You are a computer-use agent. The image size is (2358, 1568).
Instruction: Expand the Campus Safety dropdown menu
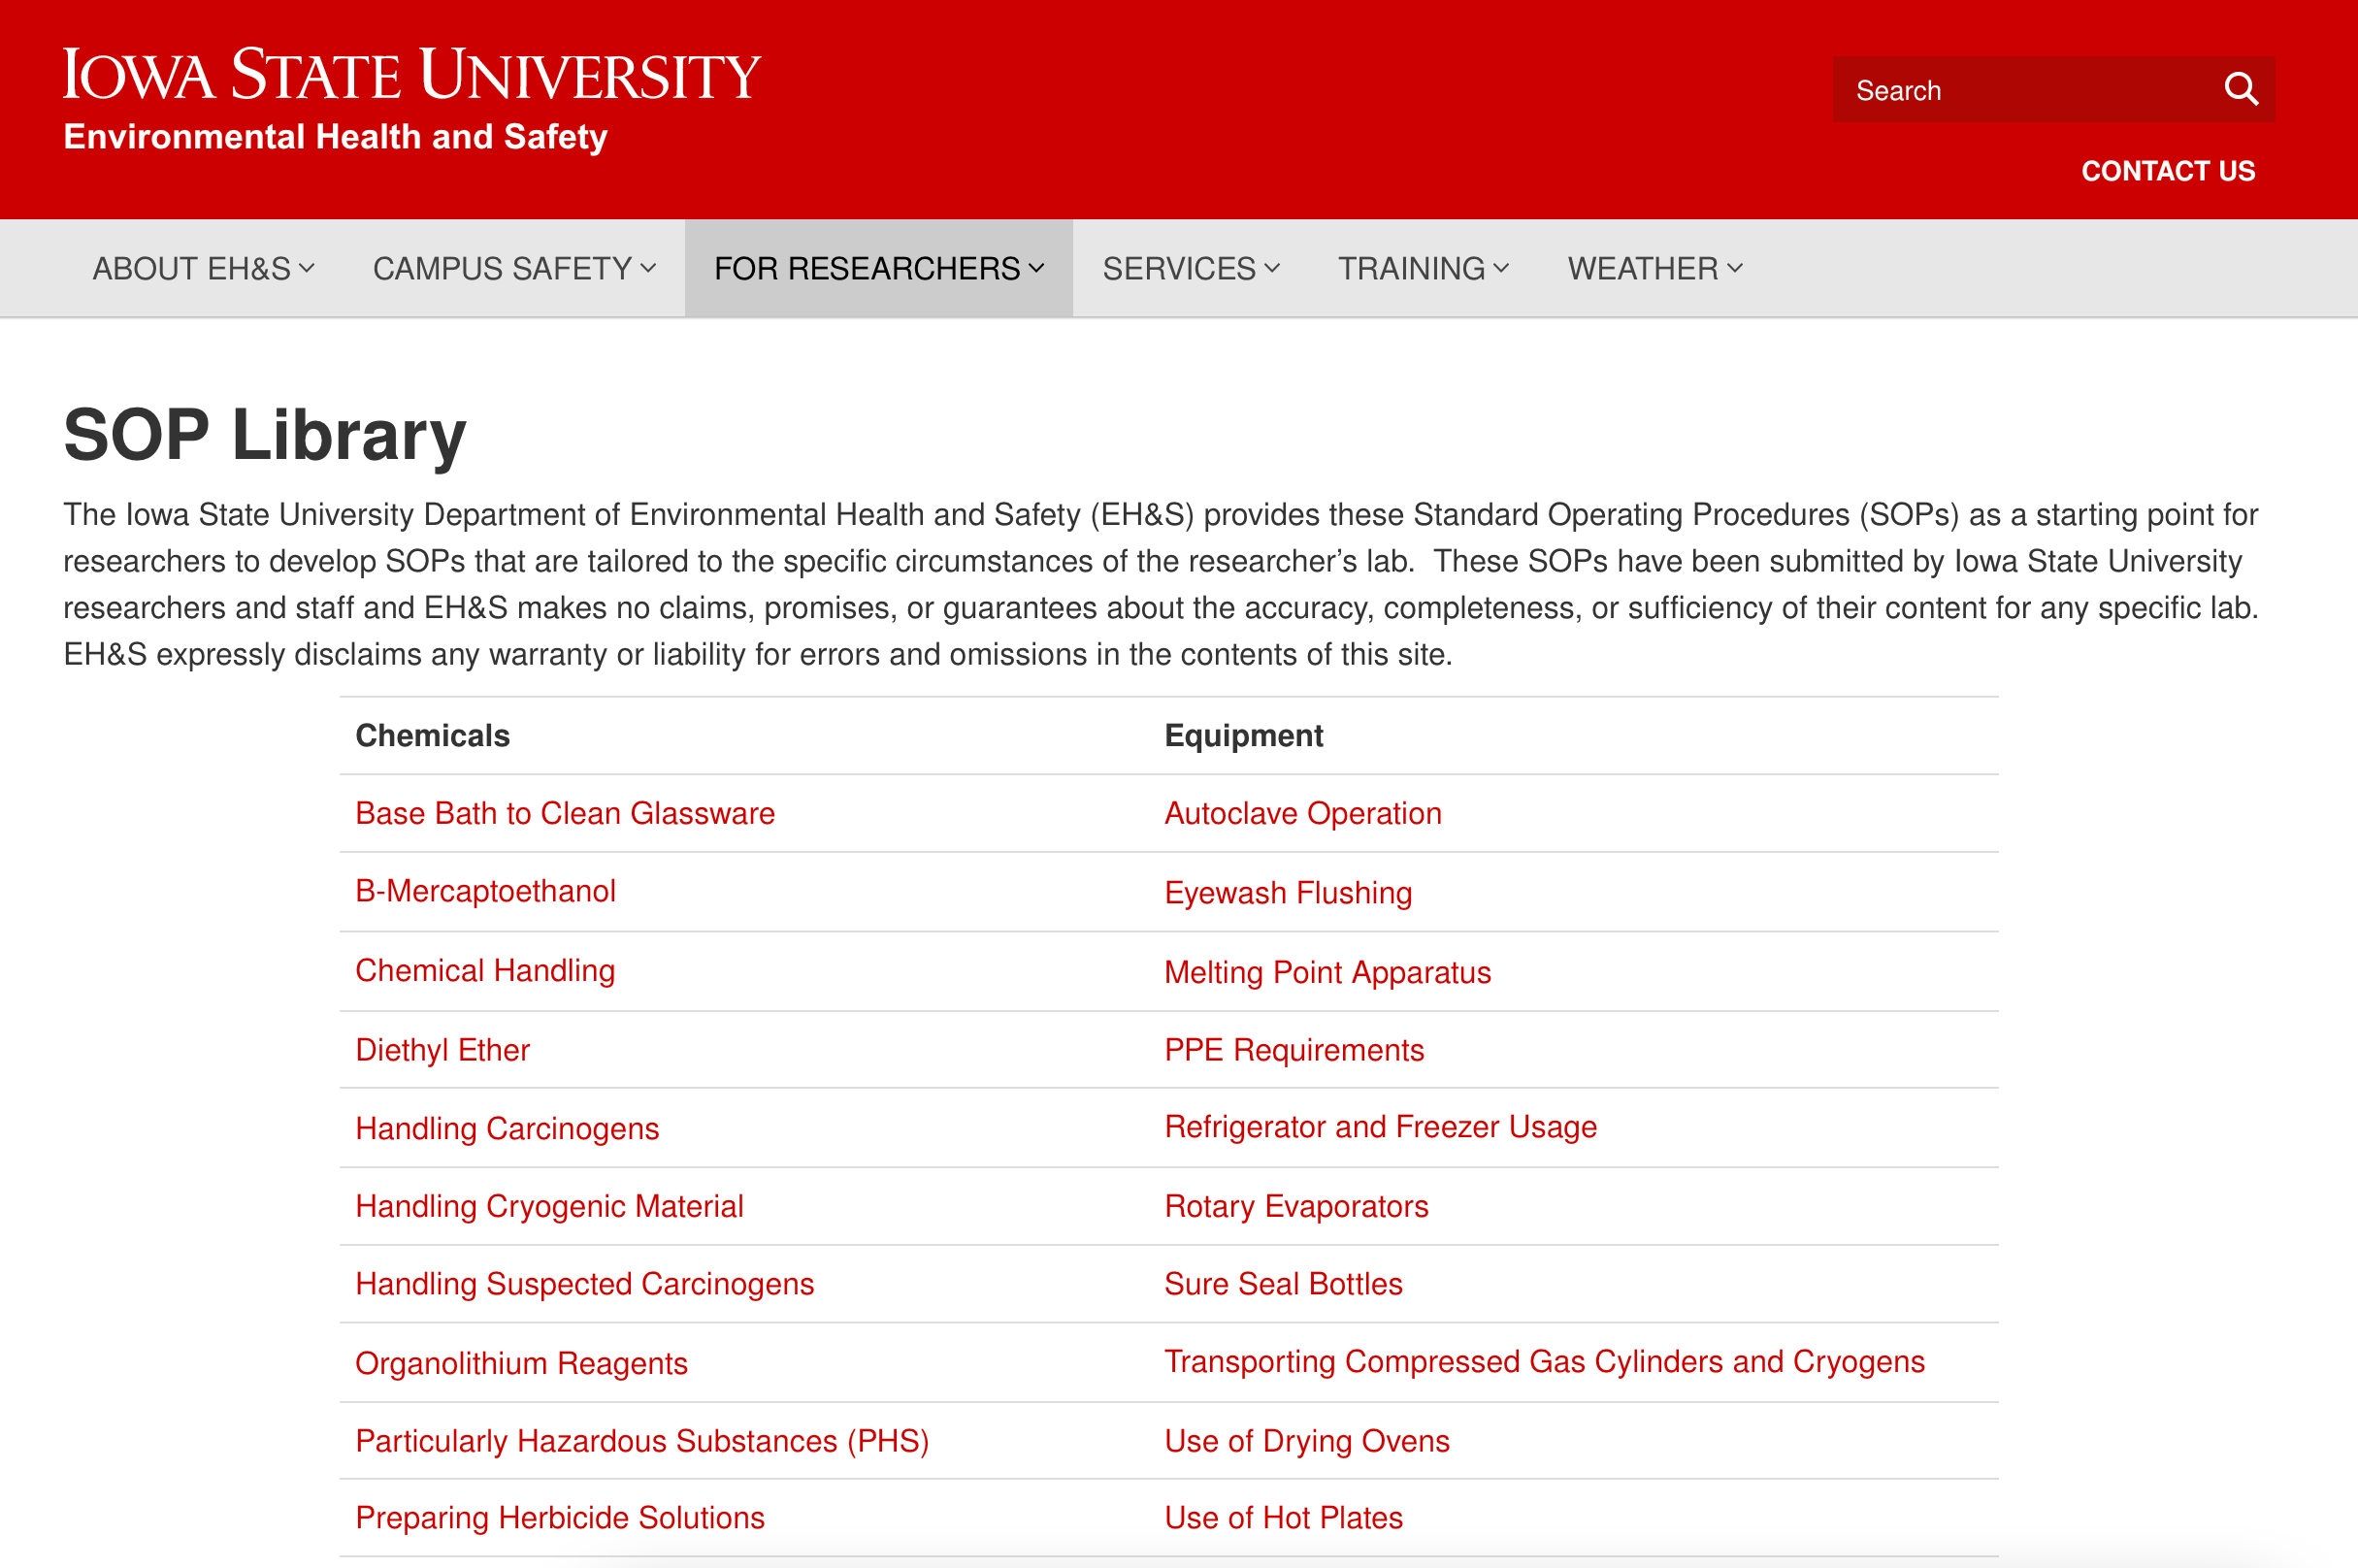click(x=514, y=268)
